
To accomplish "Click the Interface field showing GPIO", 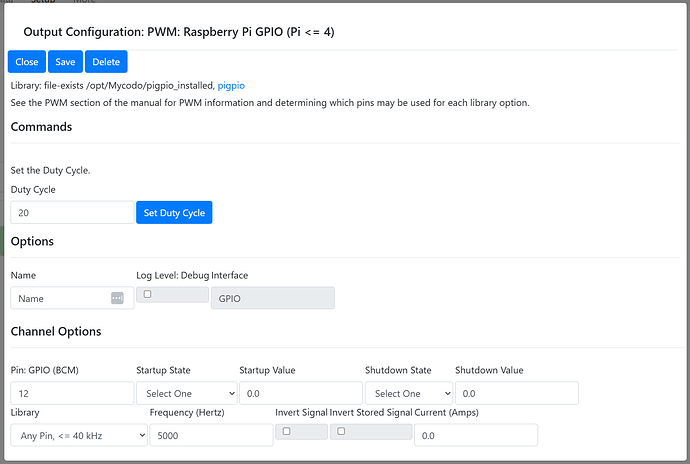I will (x=272, y=298).
